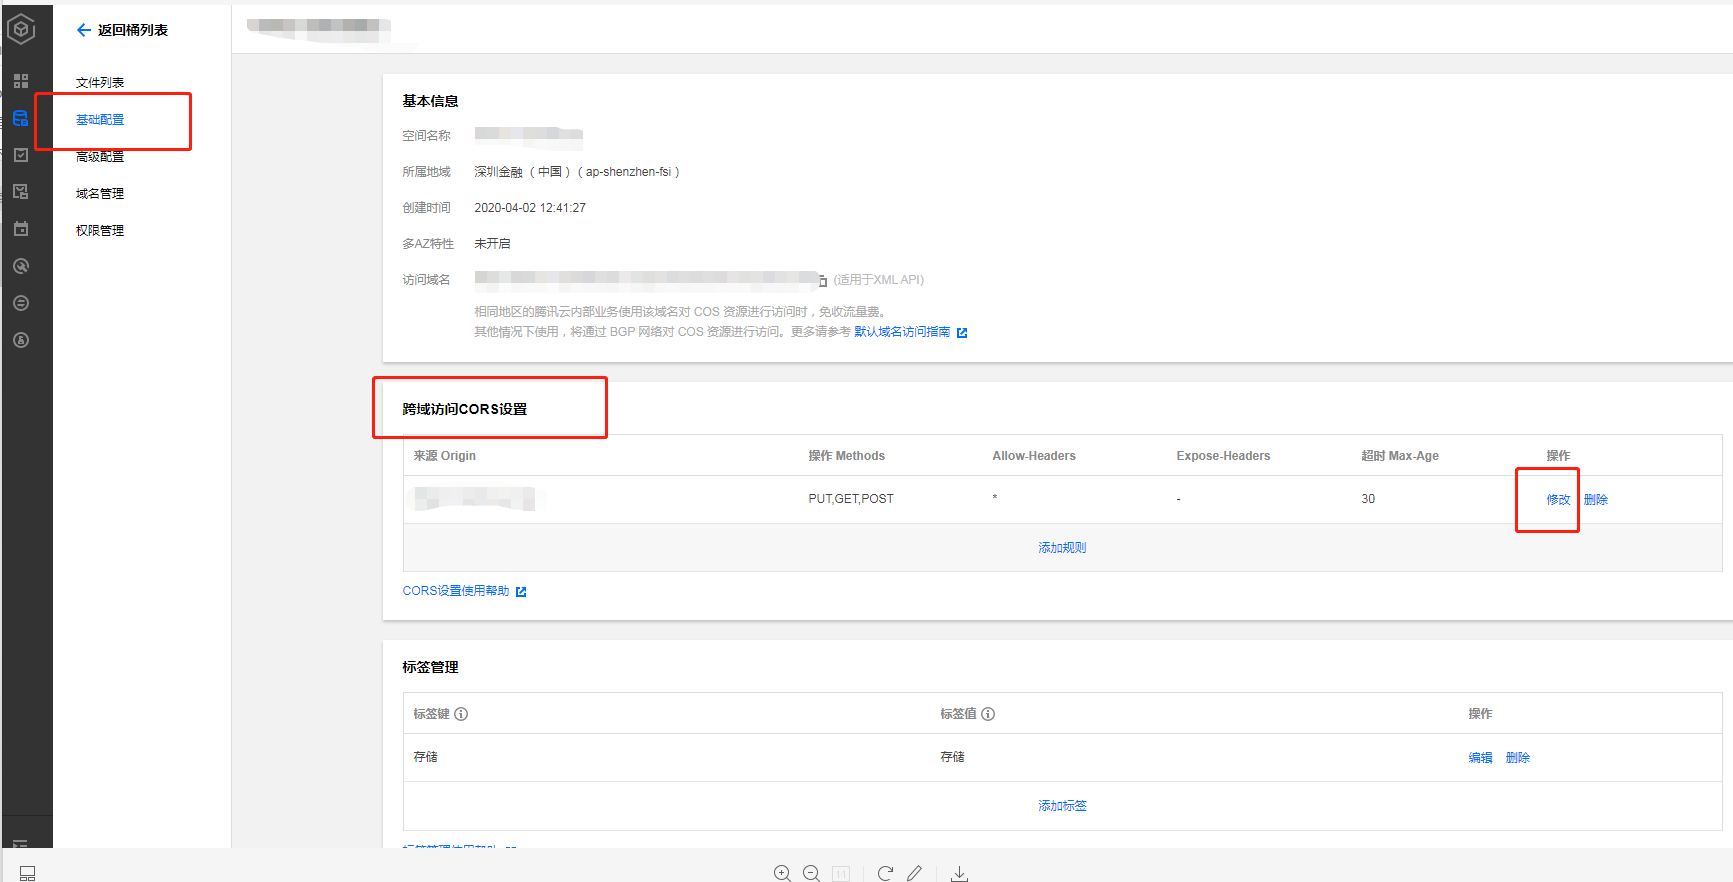Toggle the thumbnail layout icon at bottom-left

pyautogui.click(x=28, y=873)
